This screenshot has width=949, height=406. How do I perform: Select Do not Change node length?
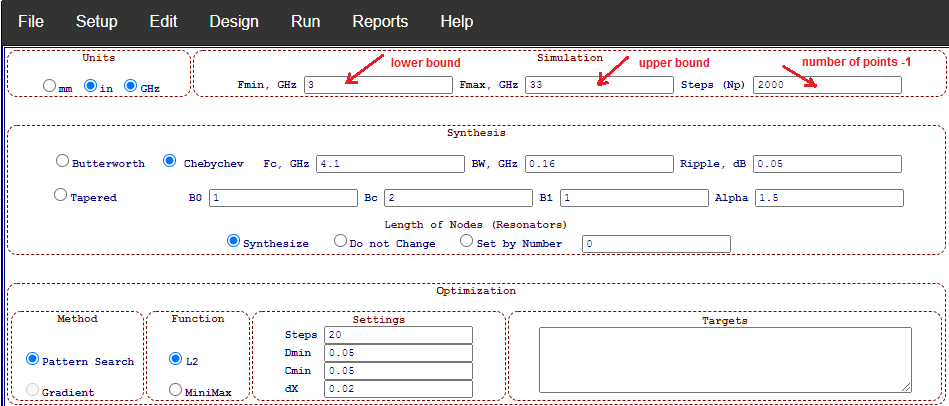click(x=340, y=242)
